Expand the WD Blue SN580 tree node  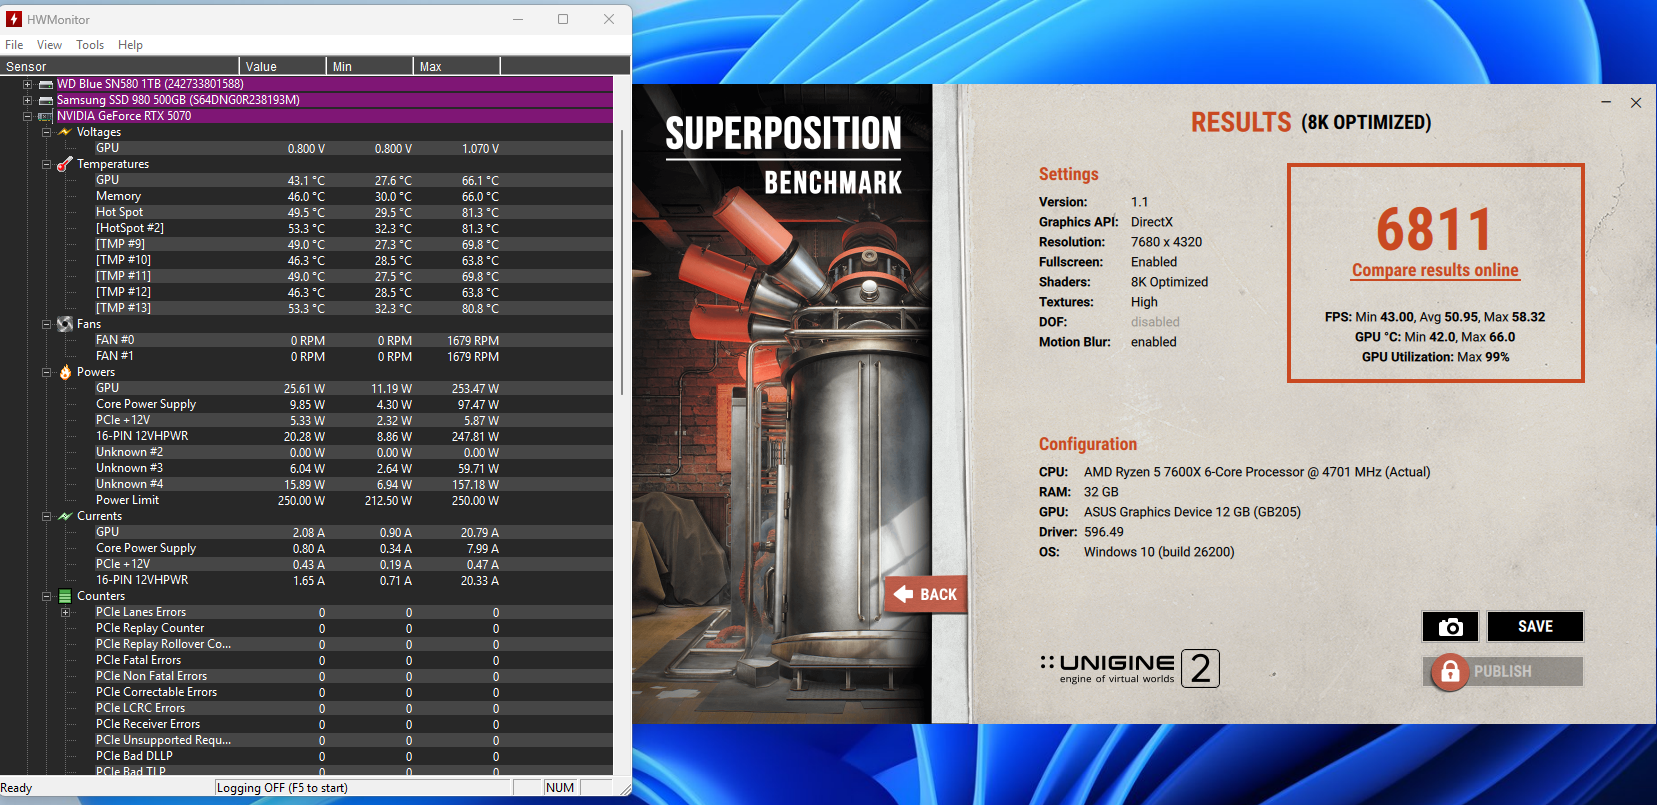[28, 84]
